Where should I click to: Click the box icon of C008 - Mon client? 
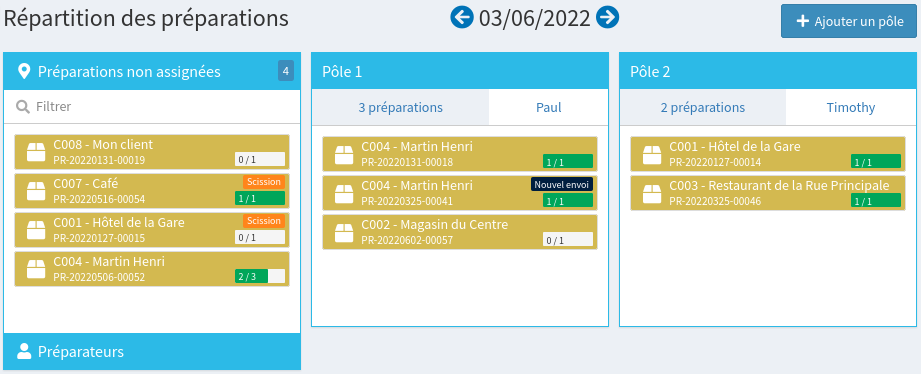pyautogui.click(x=36, y=152)
